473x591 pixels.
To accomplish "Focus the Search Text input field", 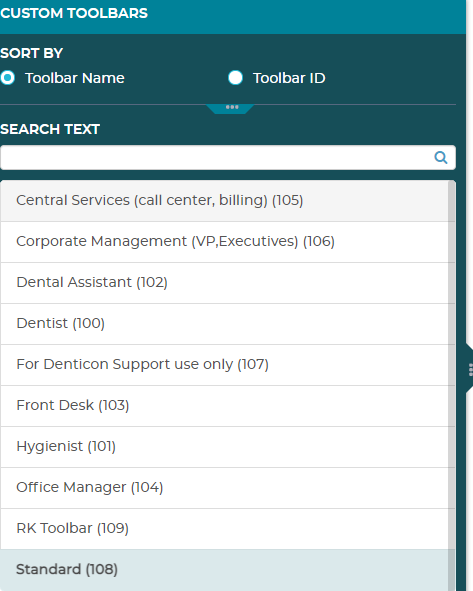I will [x=228, y=158].
